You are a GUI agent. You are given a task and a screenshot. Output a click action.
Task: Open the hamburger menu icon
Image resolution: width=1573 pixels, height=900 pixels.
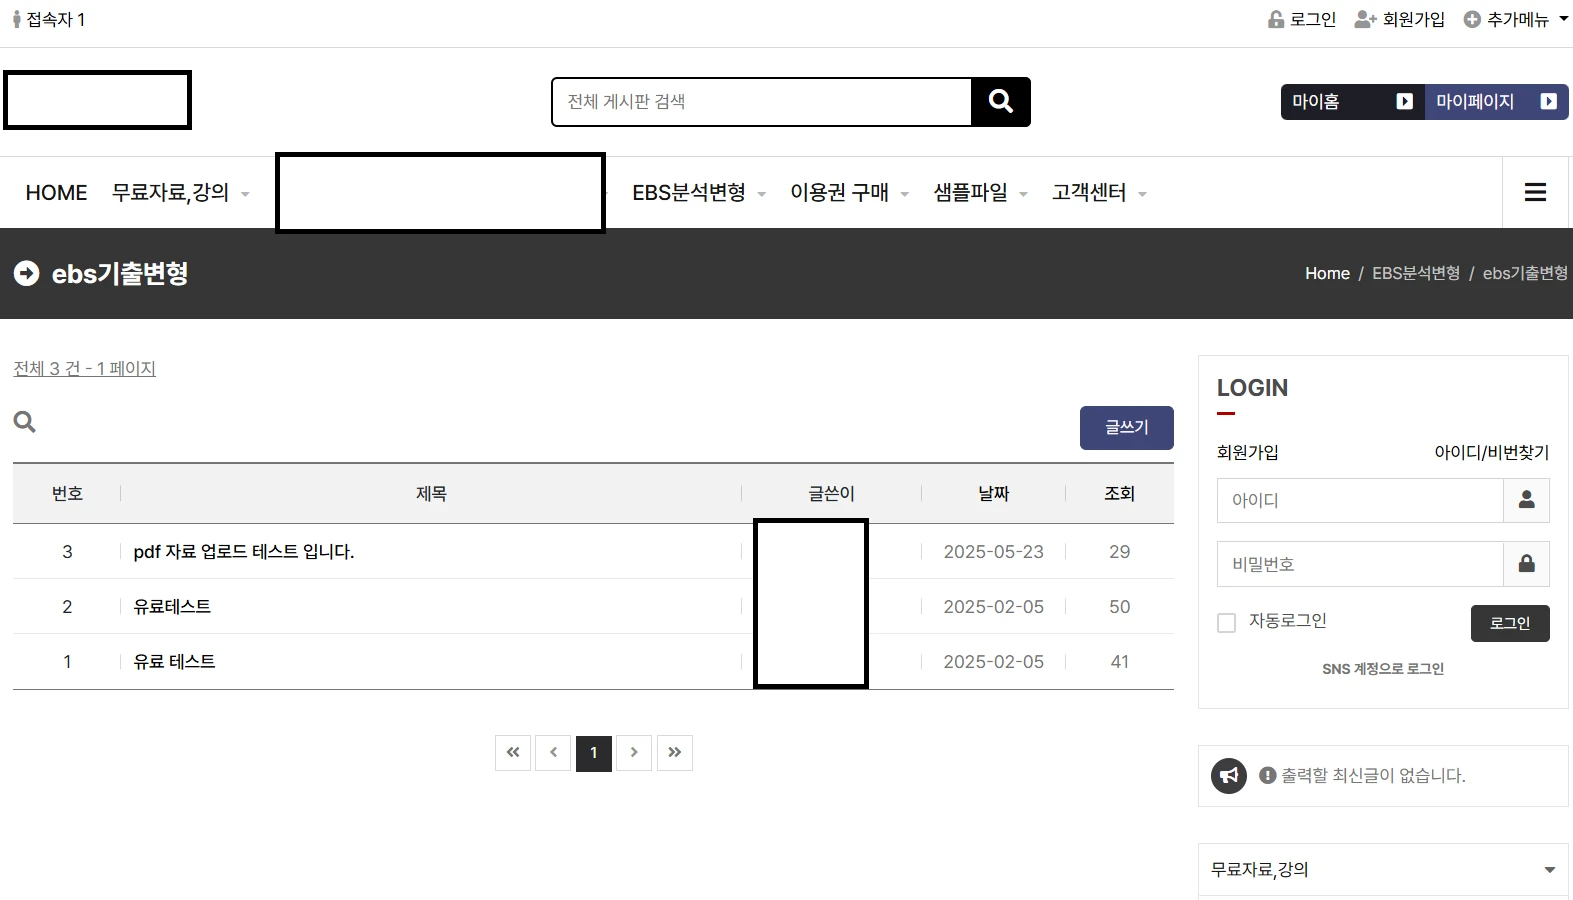1535,192
